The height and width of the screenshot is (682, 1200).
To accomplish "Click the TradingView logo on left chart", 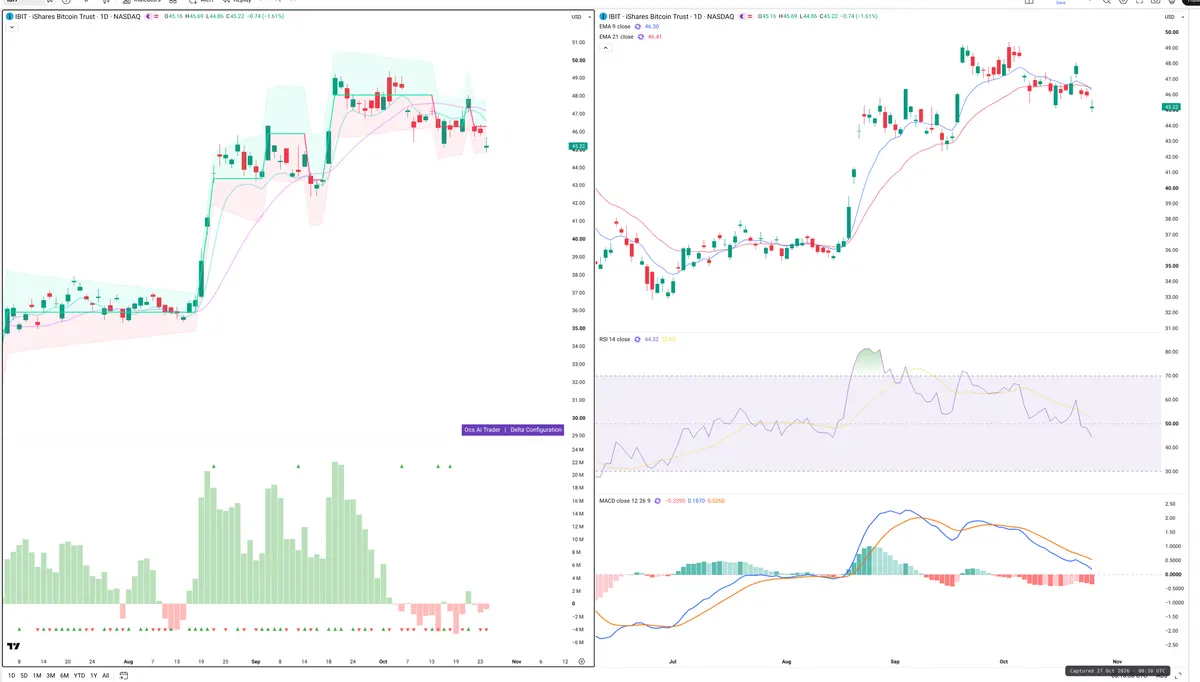I will click(14, 647).
